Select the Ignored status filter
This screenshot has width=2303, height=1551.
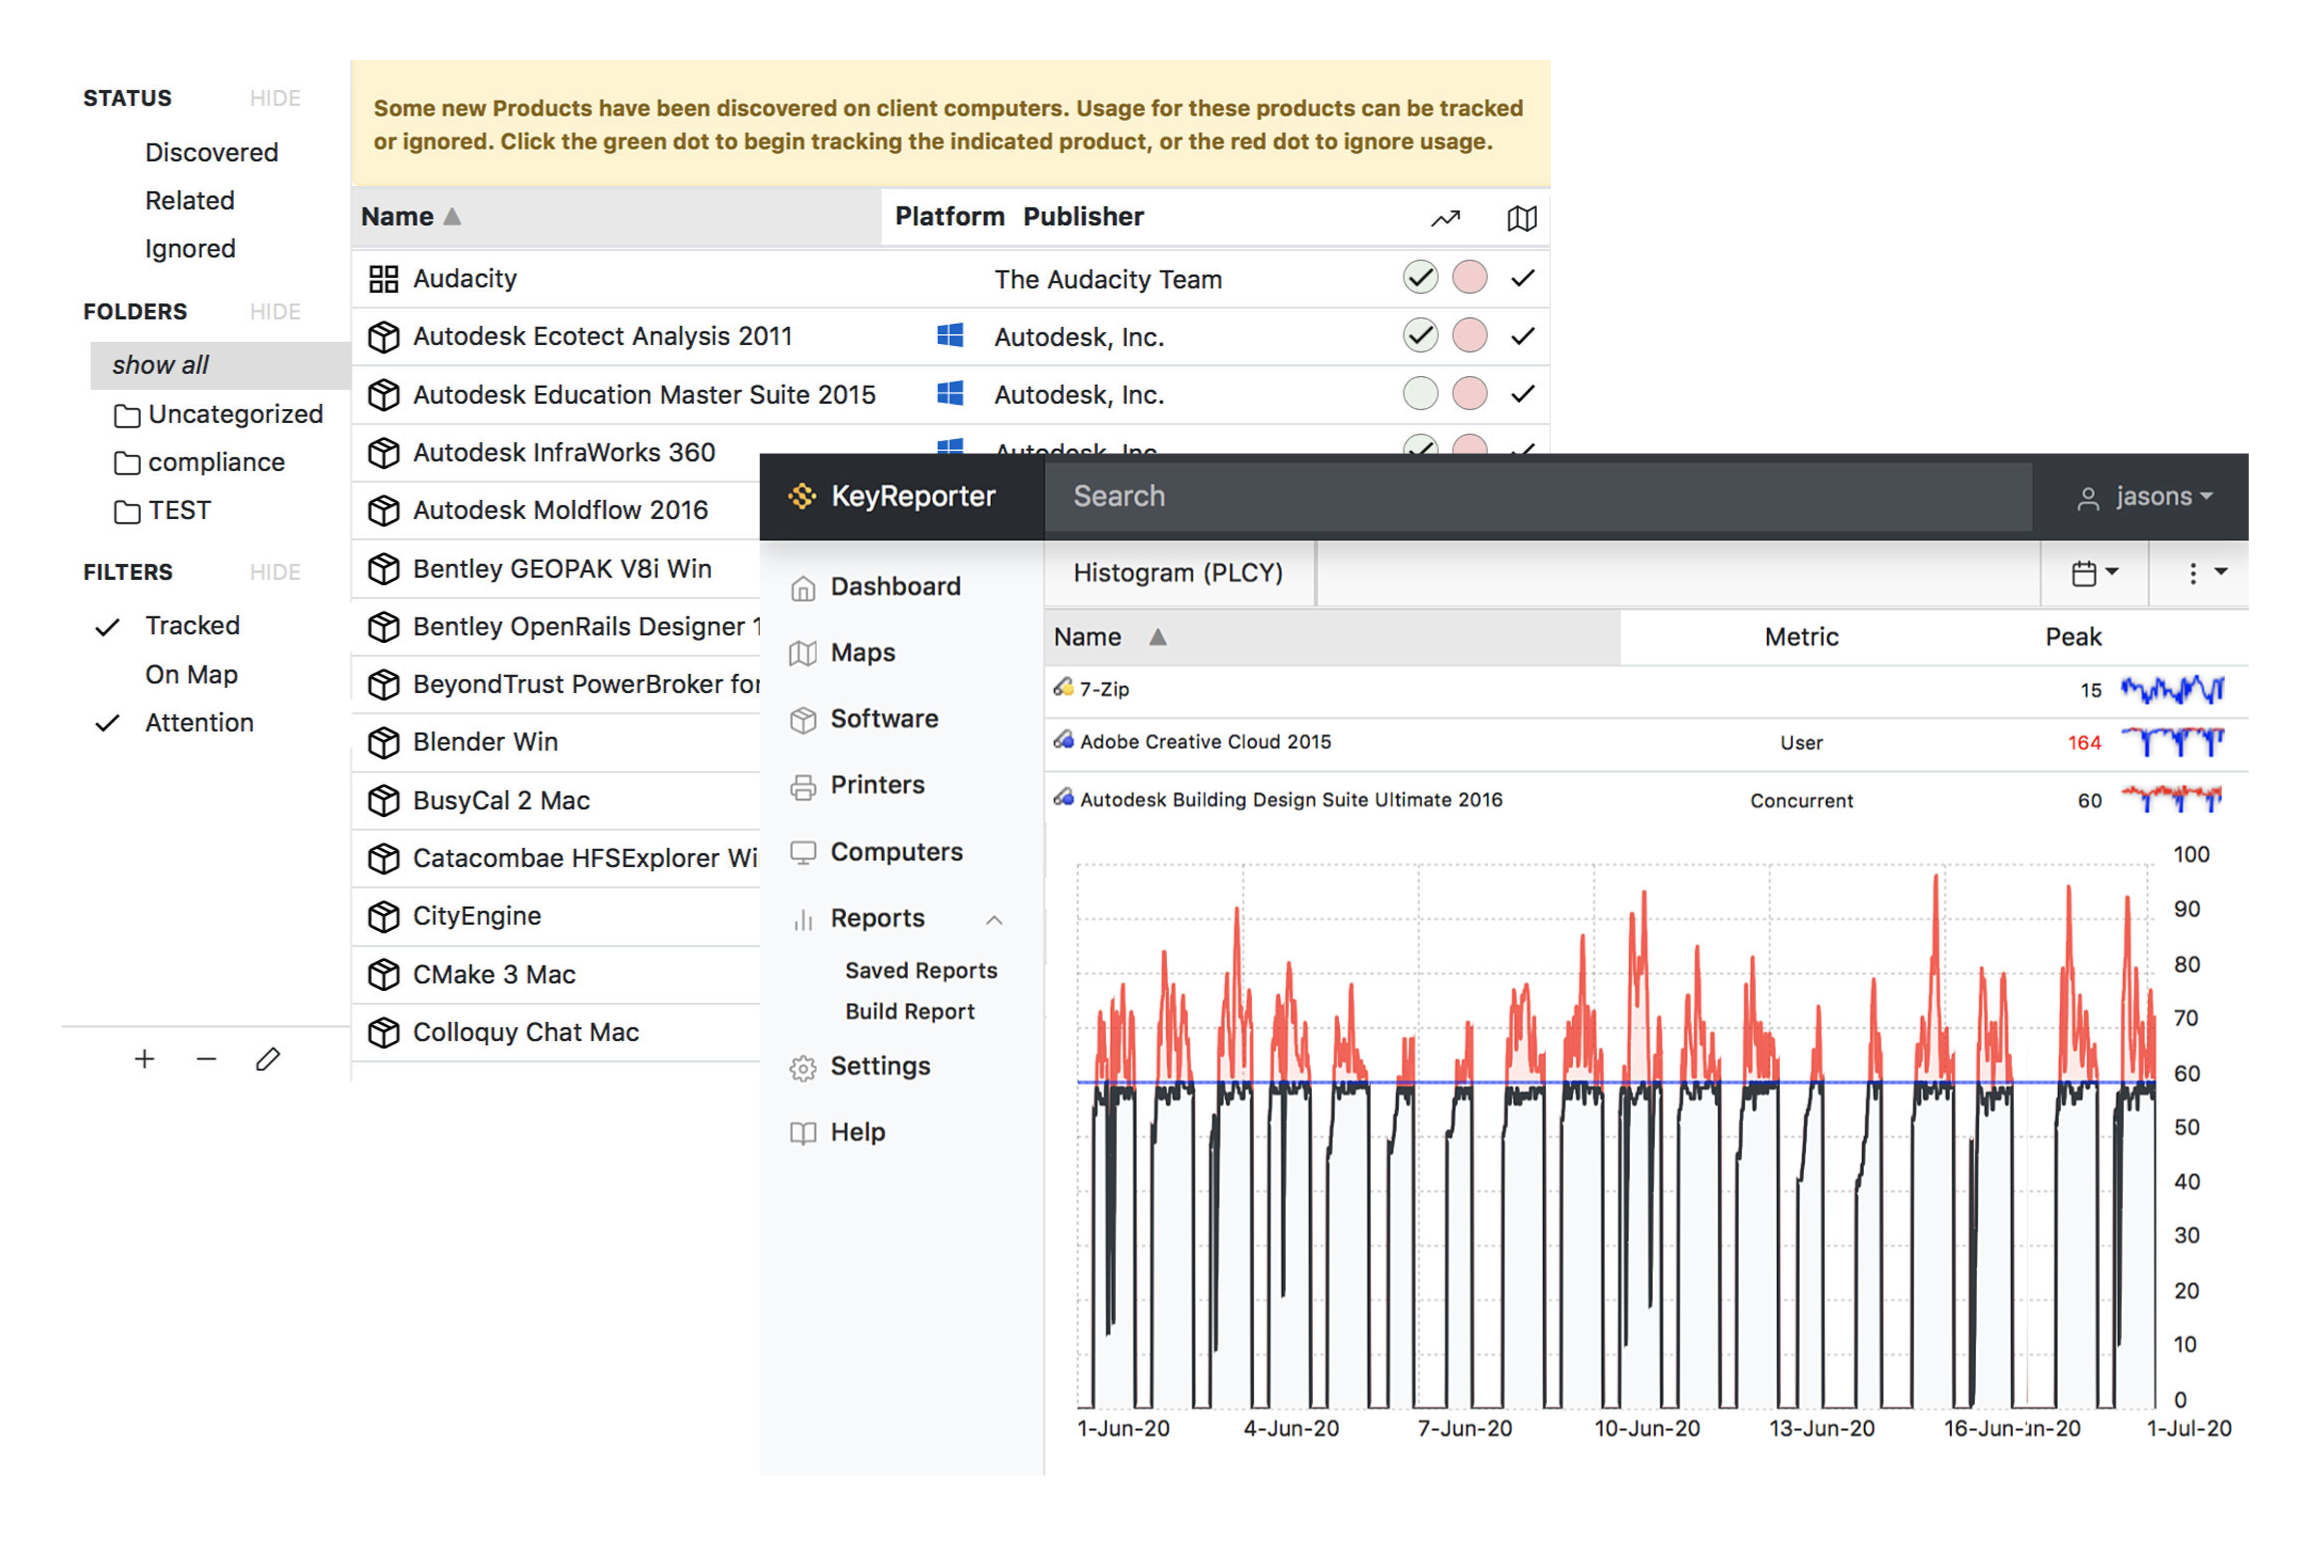(190, 249)
